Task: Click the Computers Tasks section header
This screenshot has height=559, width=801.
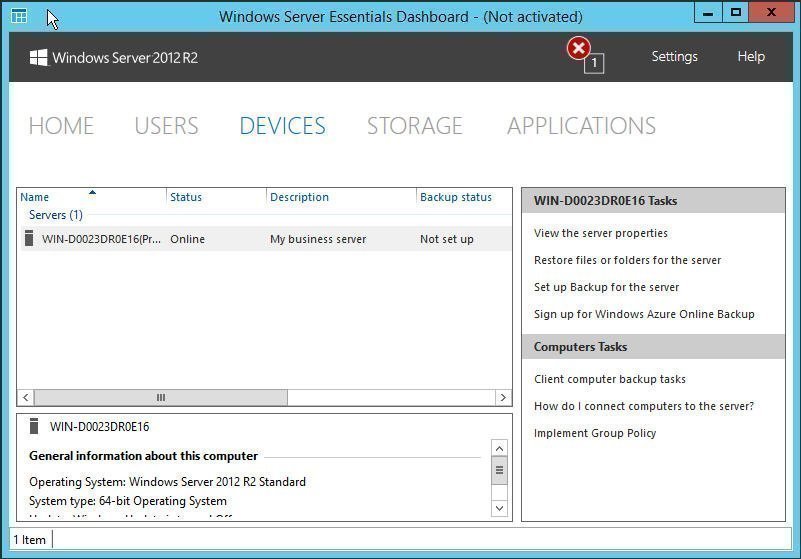Action: pos(653,347)
